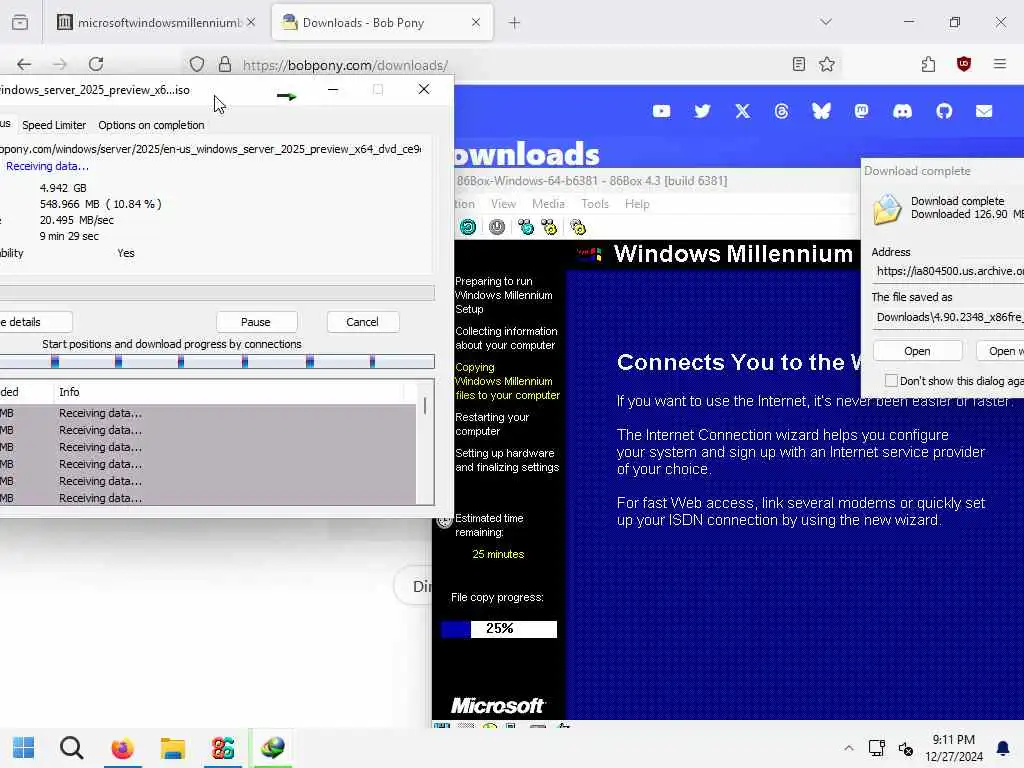Image resolution: width=1024 pixels, height=768 pixels.
Task: Open the Firefox hamburger application menu
Action: [x=1000, y=64]
